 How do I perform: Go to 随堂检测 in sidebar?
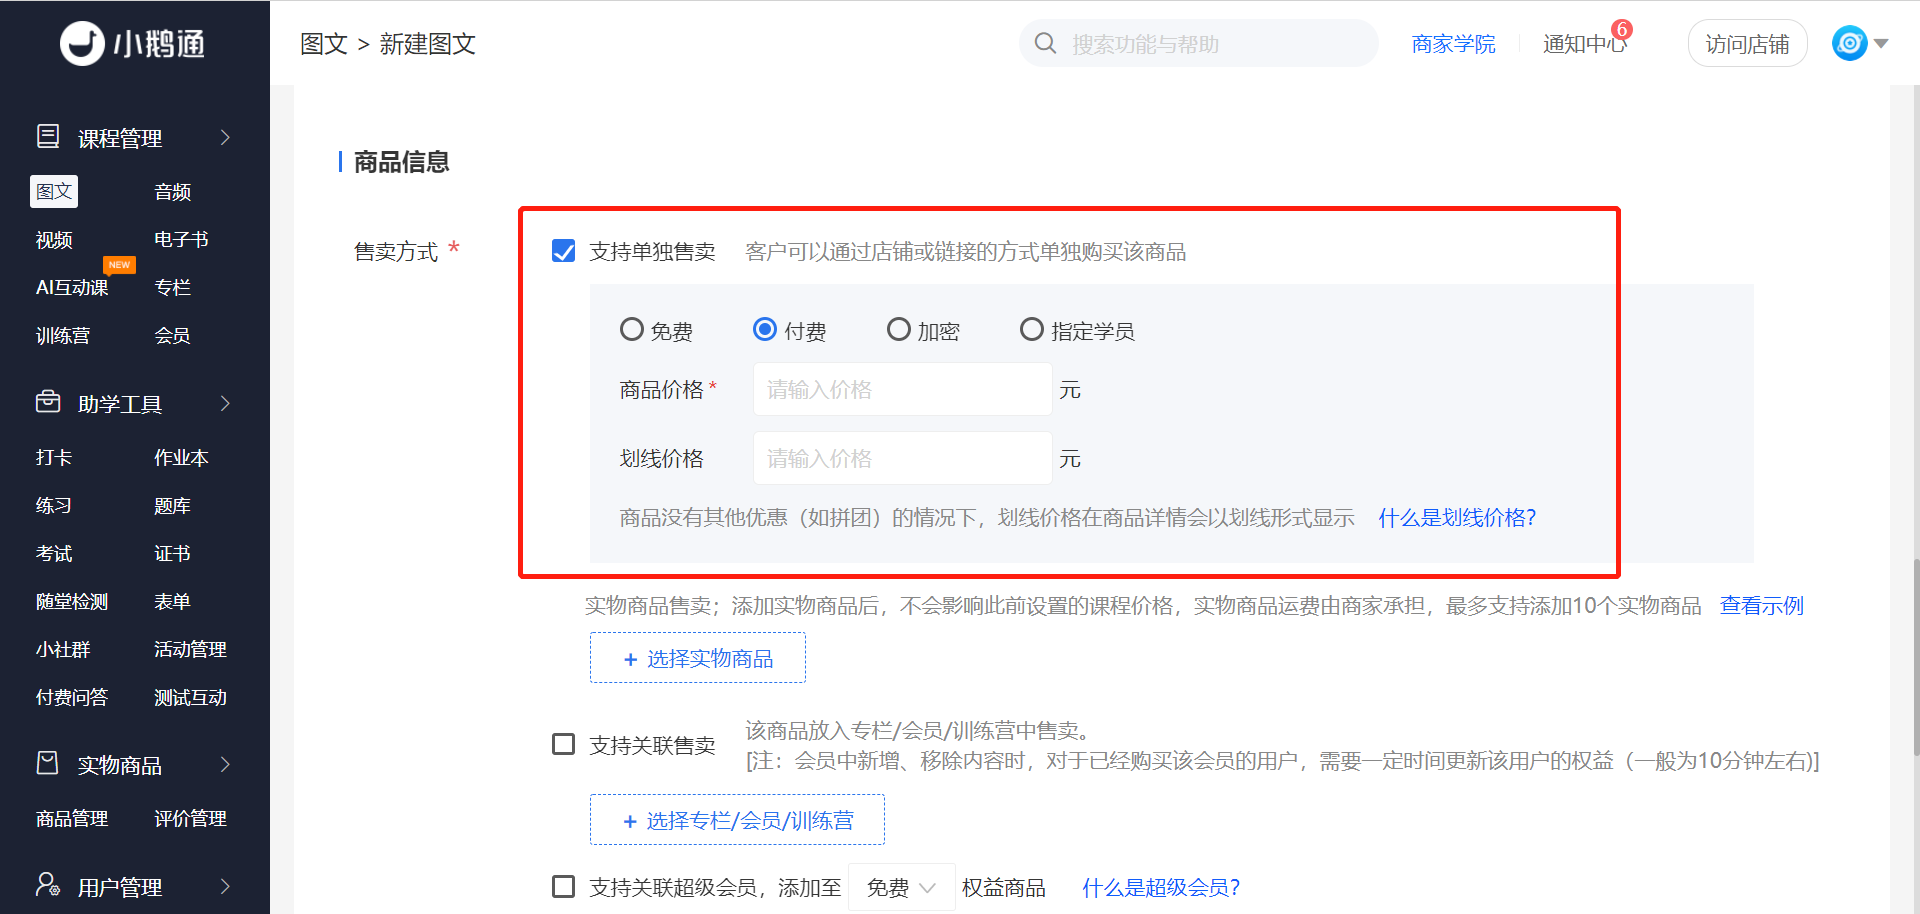coord(72,601)
